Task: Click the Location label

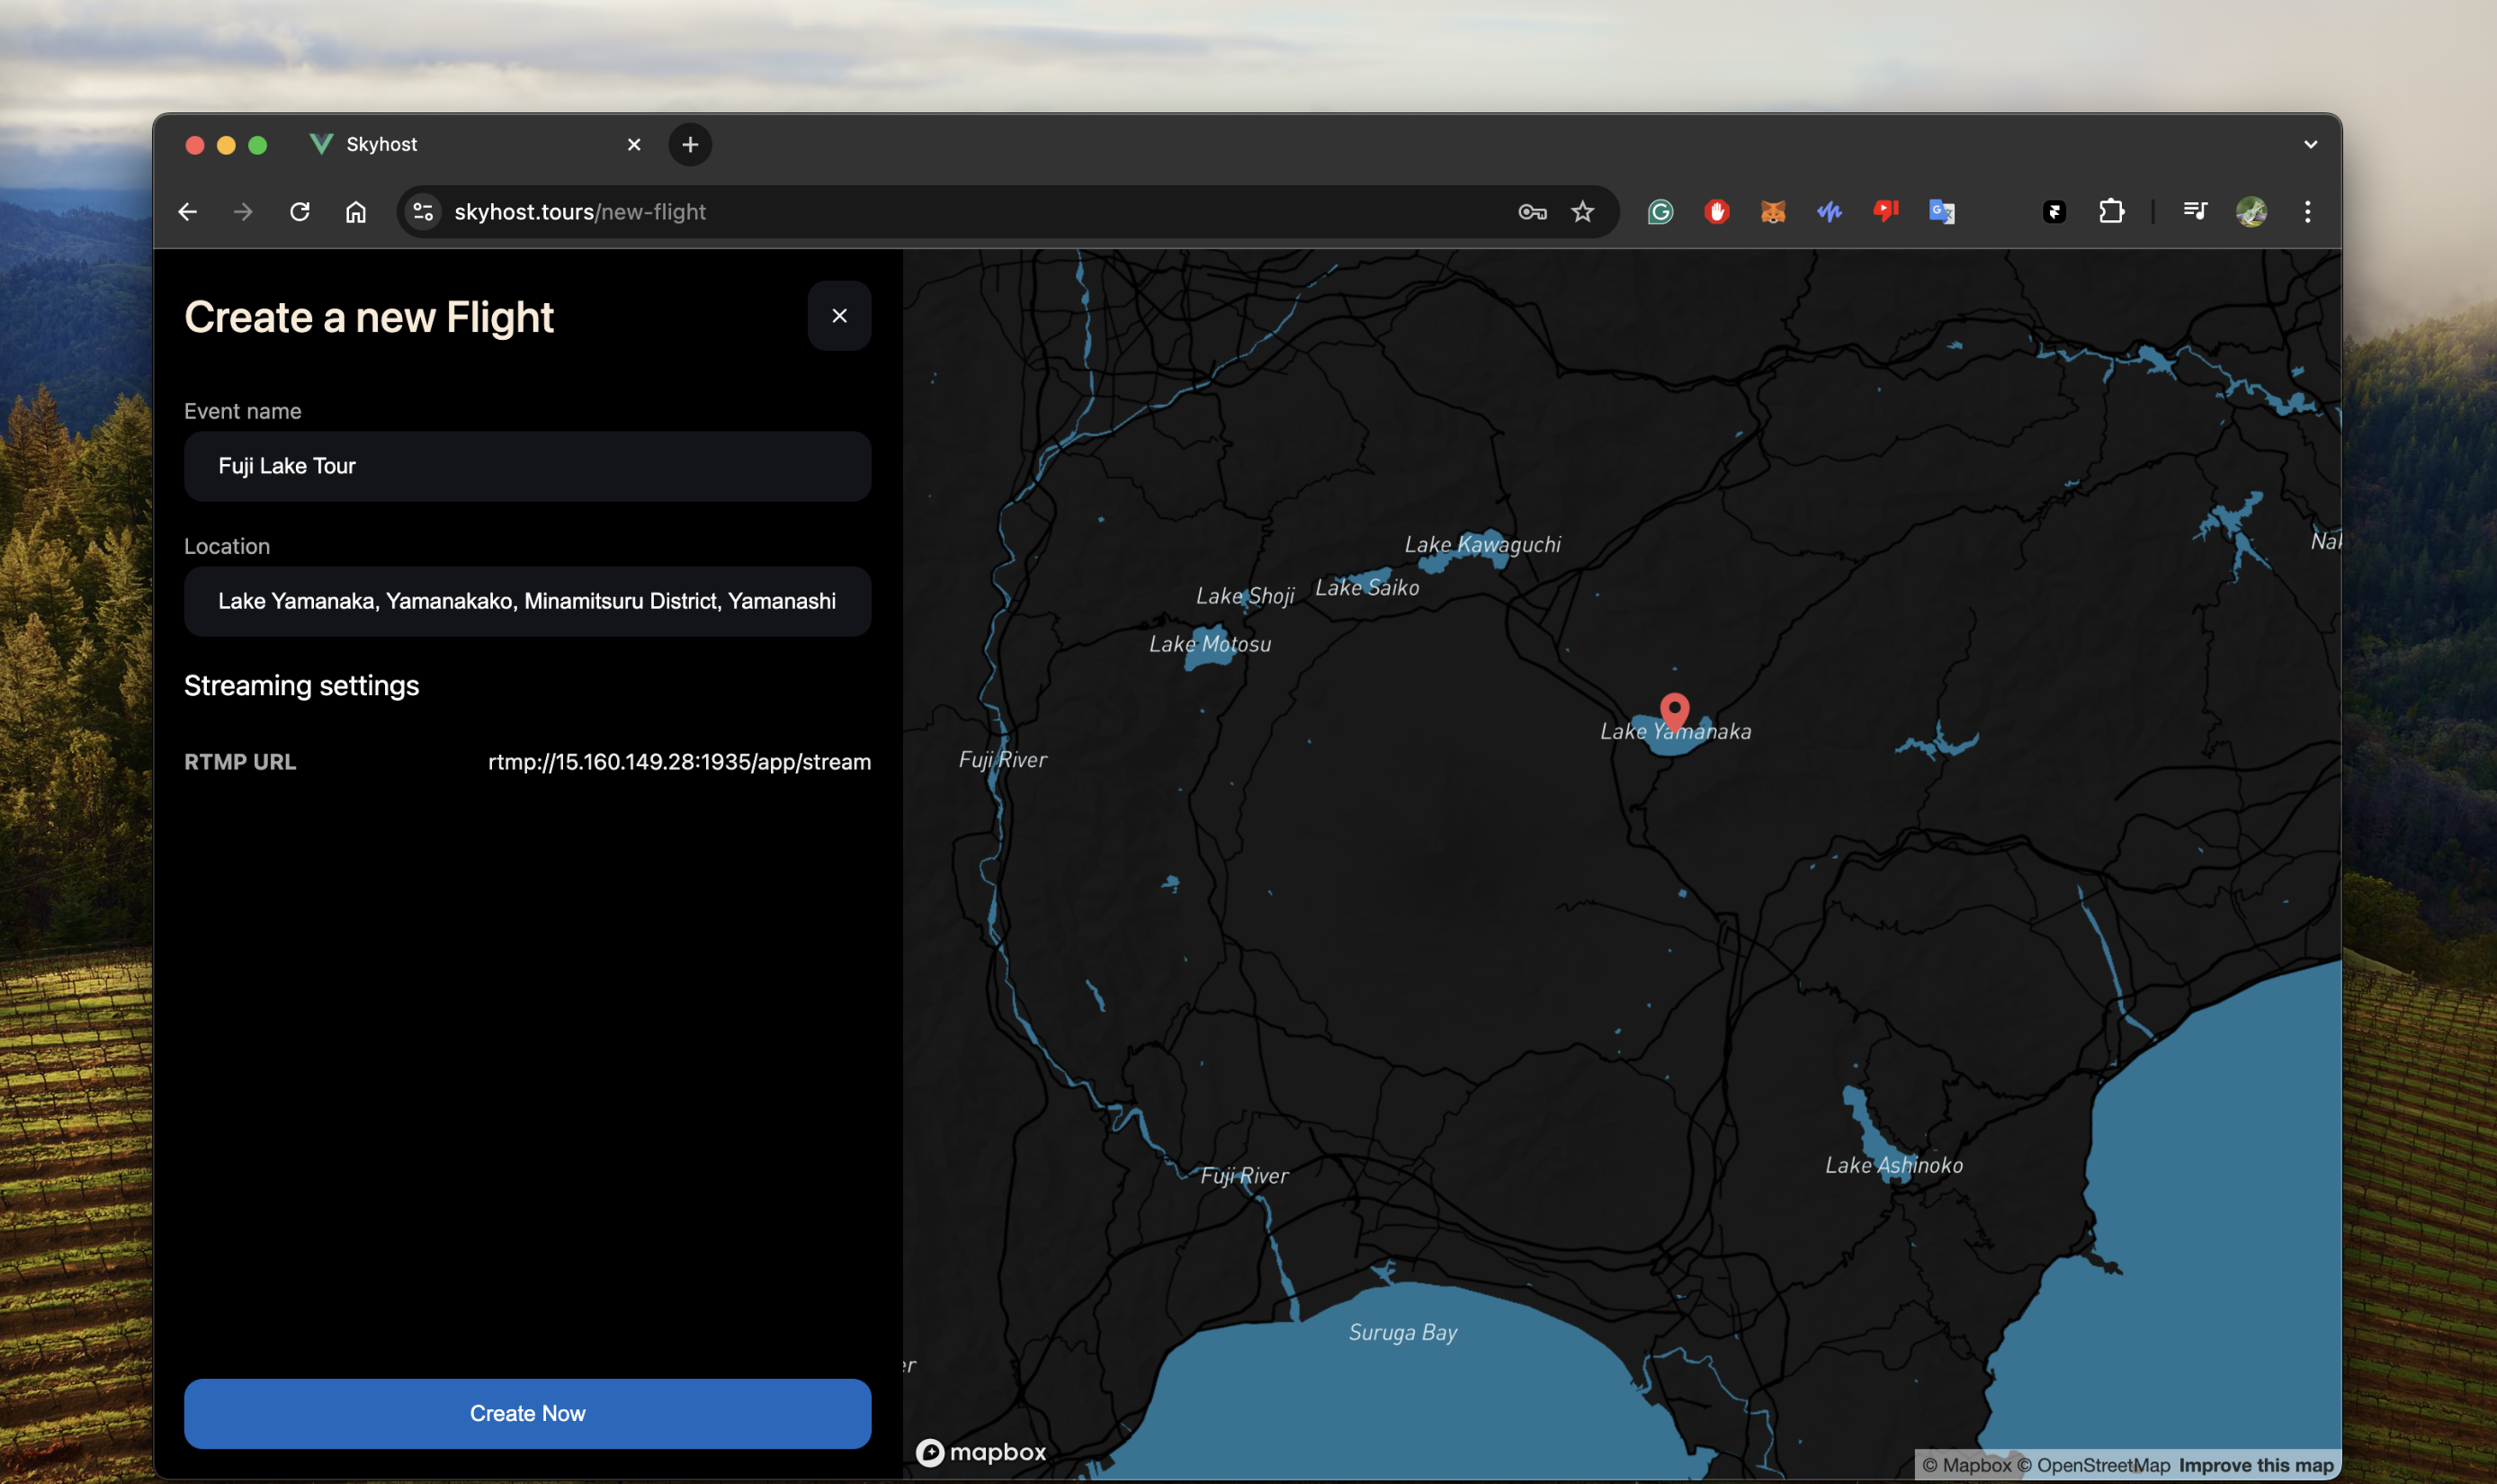Action: (227, 546)
